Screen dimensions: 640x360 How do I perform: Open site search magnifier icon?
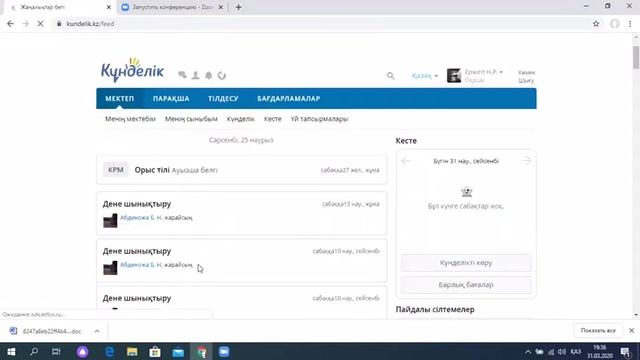391,76
